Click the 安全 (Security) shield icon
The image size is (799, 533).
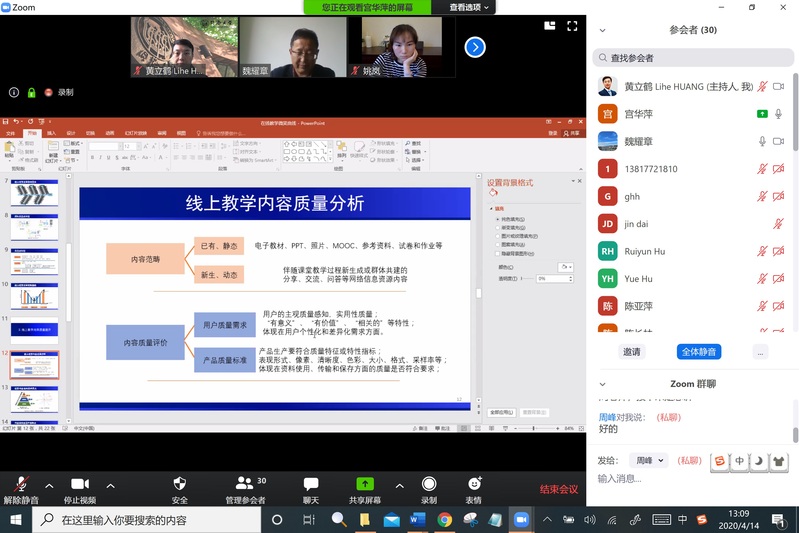pos(180,484)
